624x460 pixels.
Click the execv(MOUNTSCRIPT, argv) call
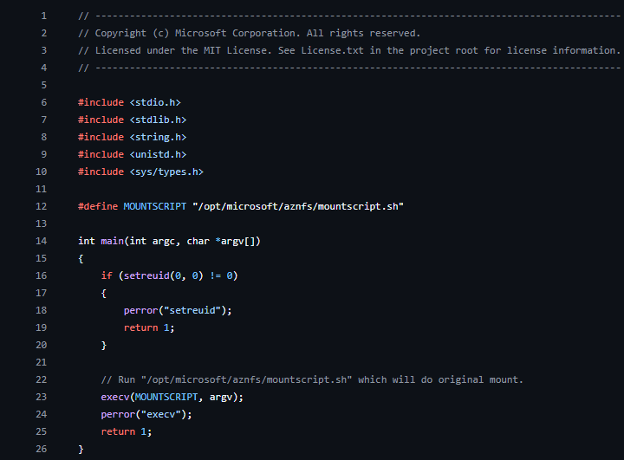171,397
